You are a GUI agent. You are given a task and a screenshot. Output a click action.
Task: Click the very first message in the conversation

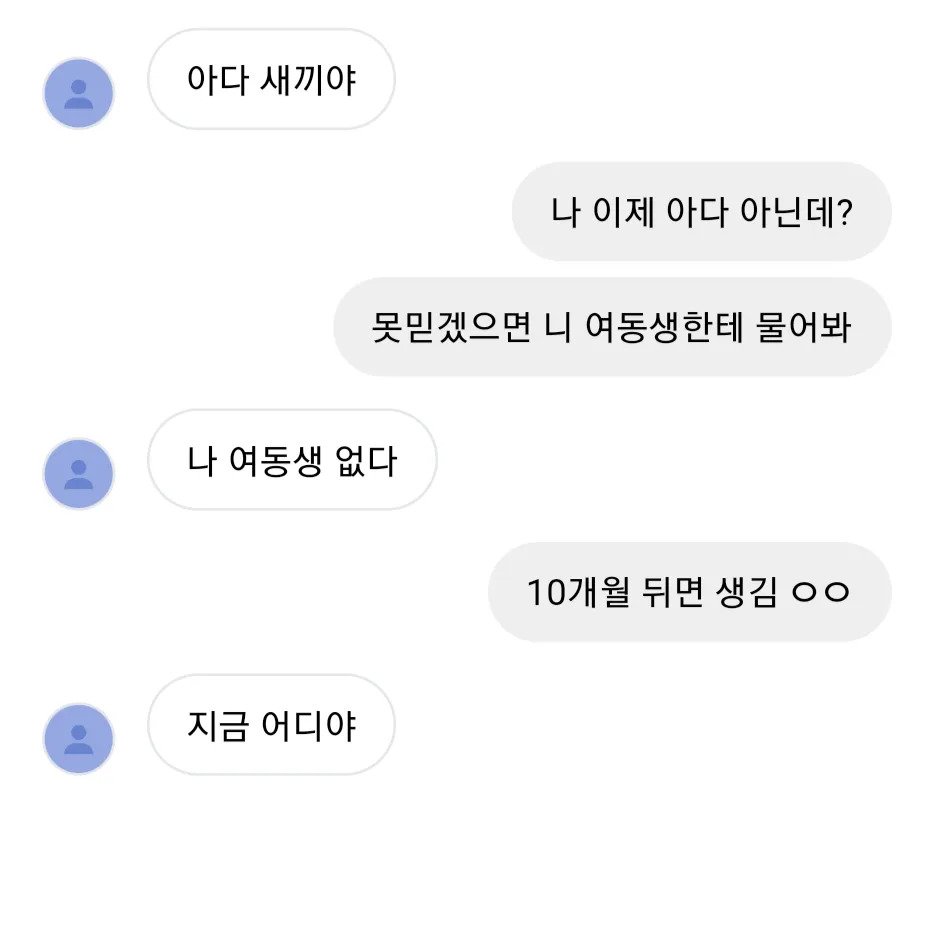point(271,80)
